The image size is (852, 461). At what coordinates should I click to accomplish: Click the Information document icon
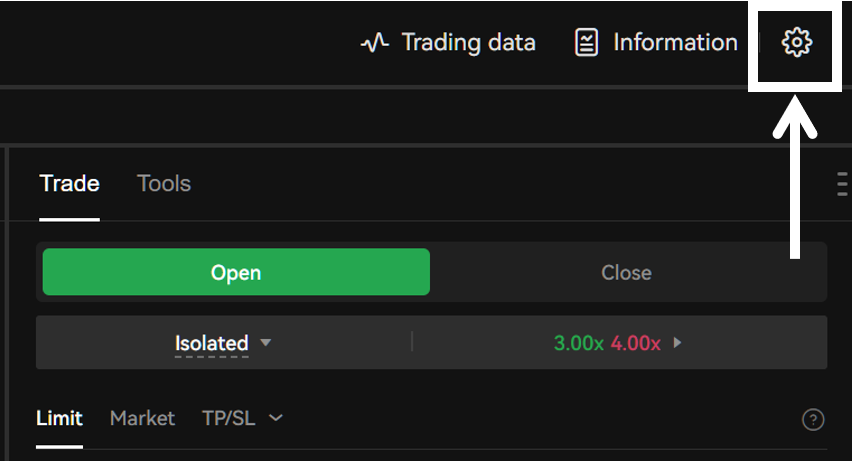pos(586,42)
